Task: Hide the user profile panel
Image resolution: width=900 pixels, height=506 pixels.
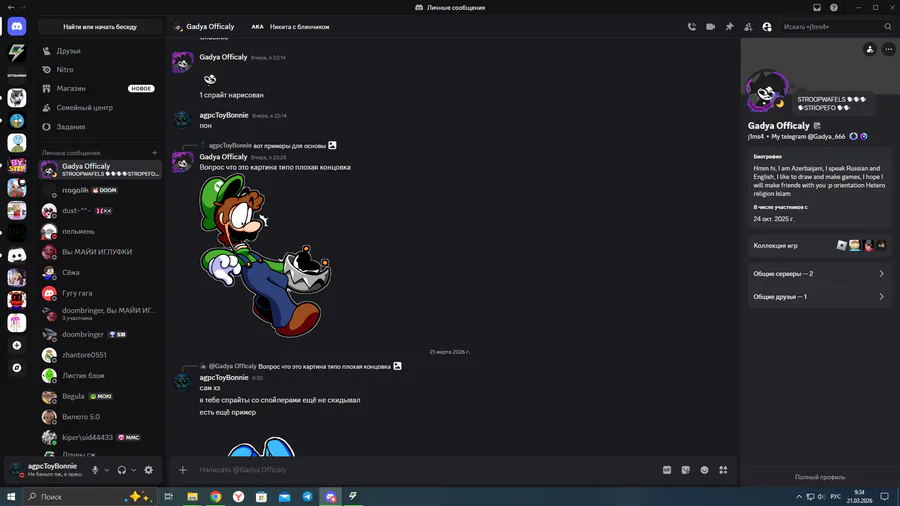Action: click(x=767, y=27)
